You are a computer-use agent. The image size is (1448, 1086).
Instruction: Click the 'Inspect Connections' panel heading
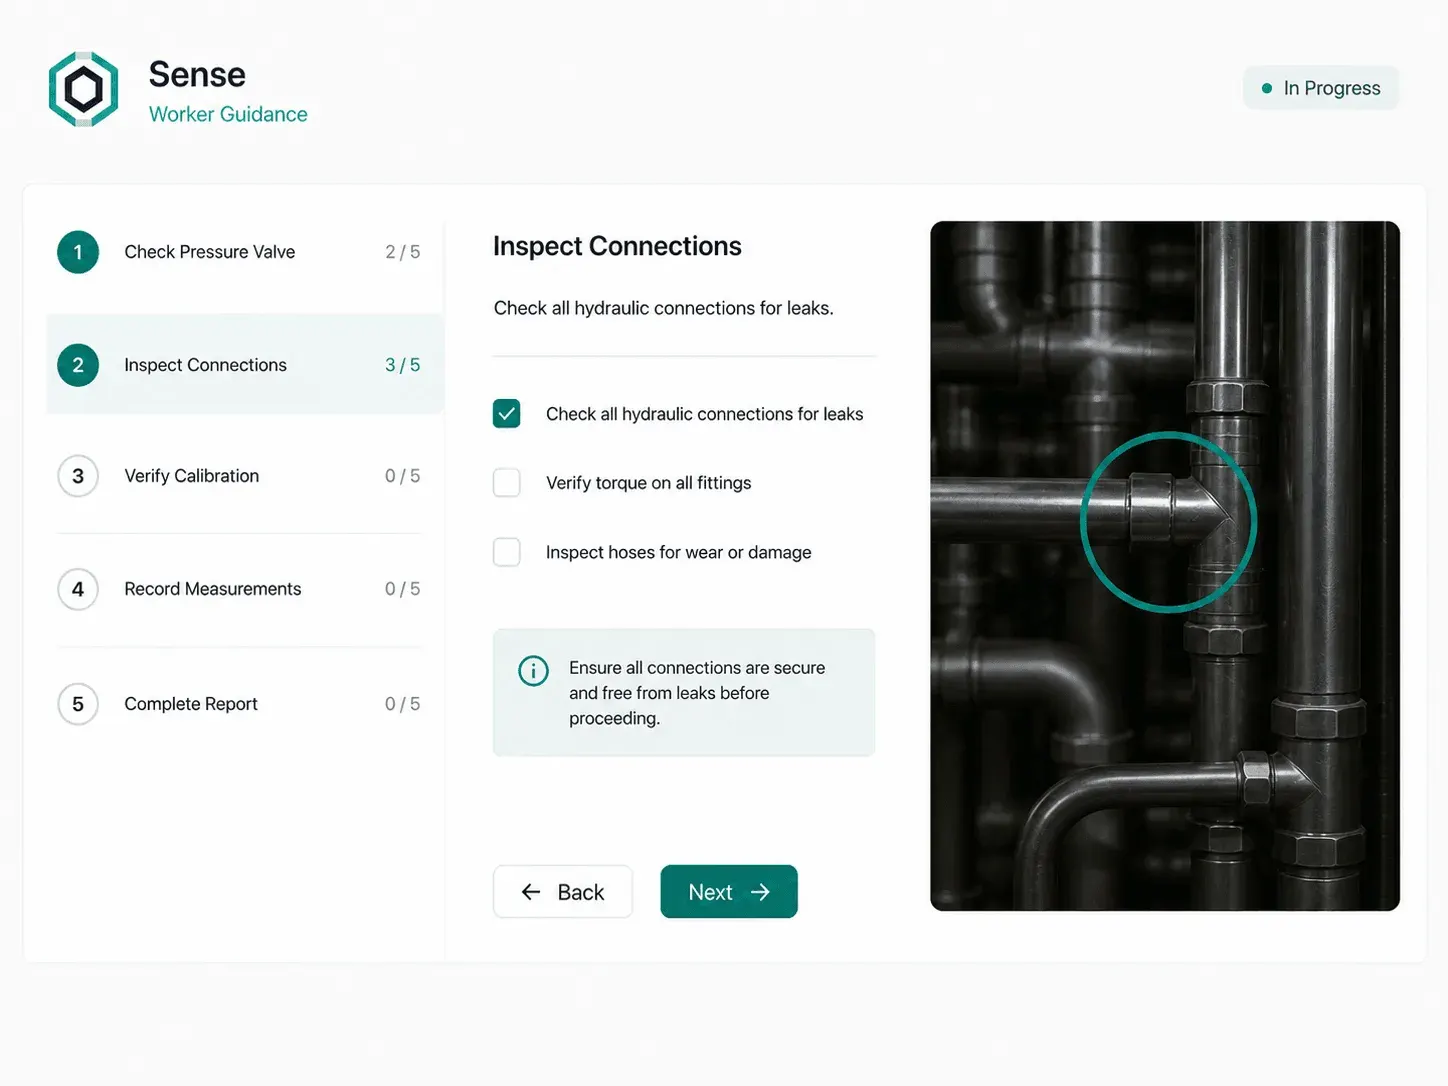(x=617, y=246)
